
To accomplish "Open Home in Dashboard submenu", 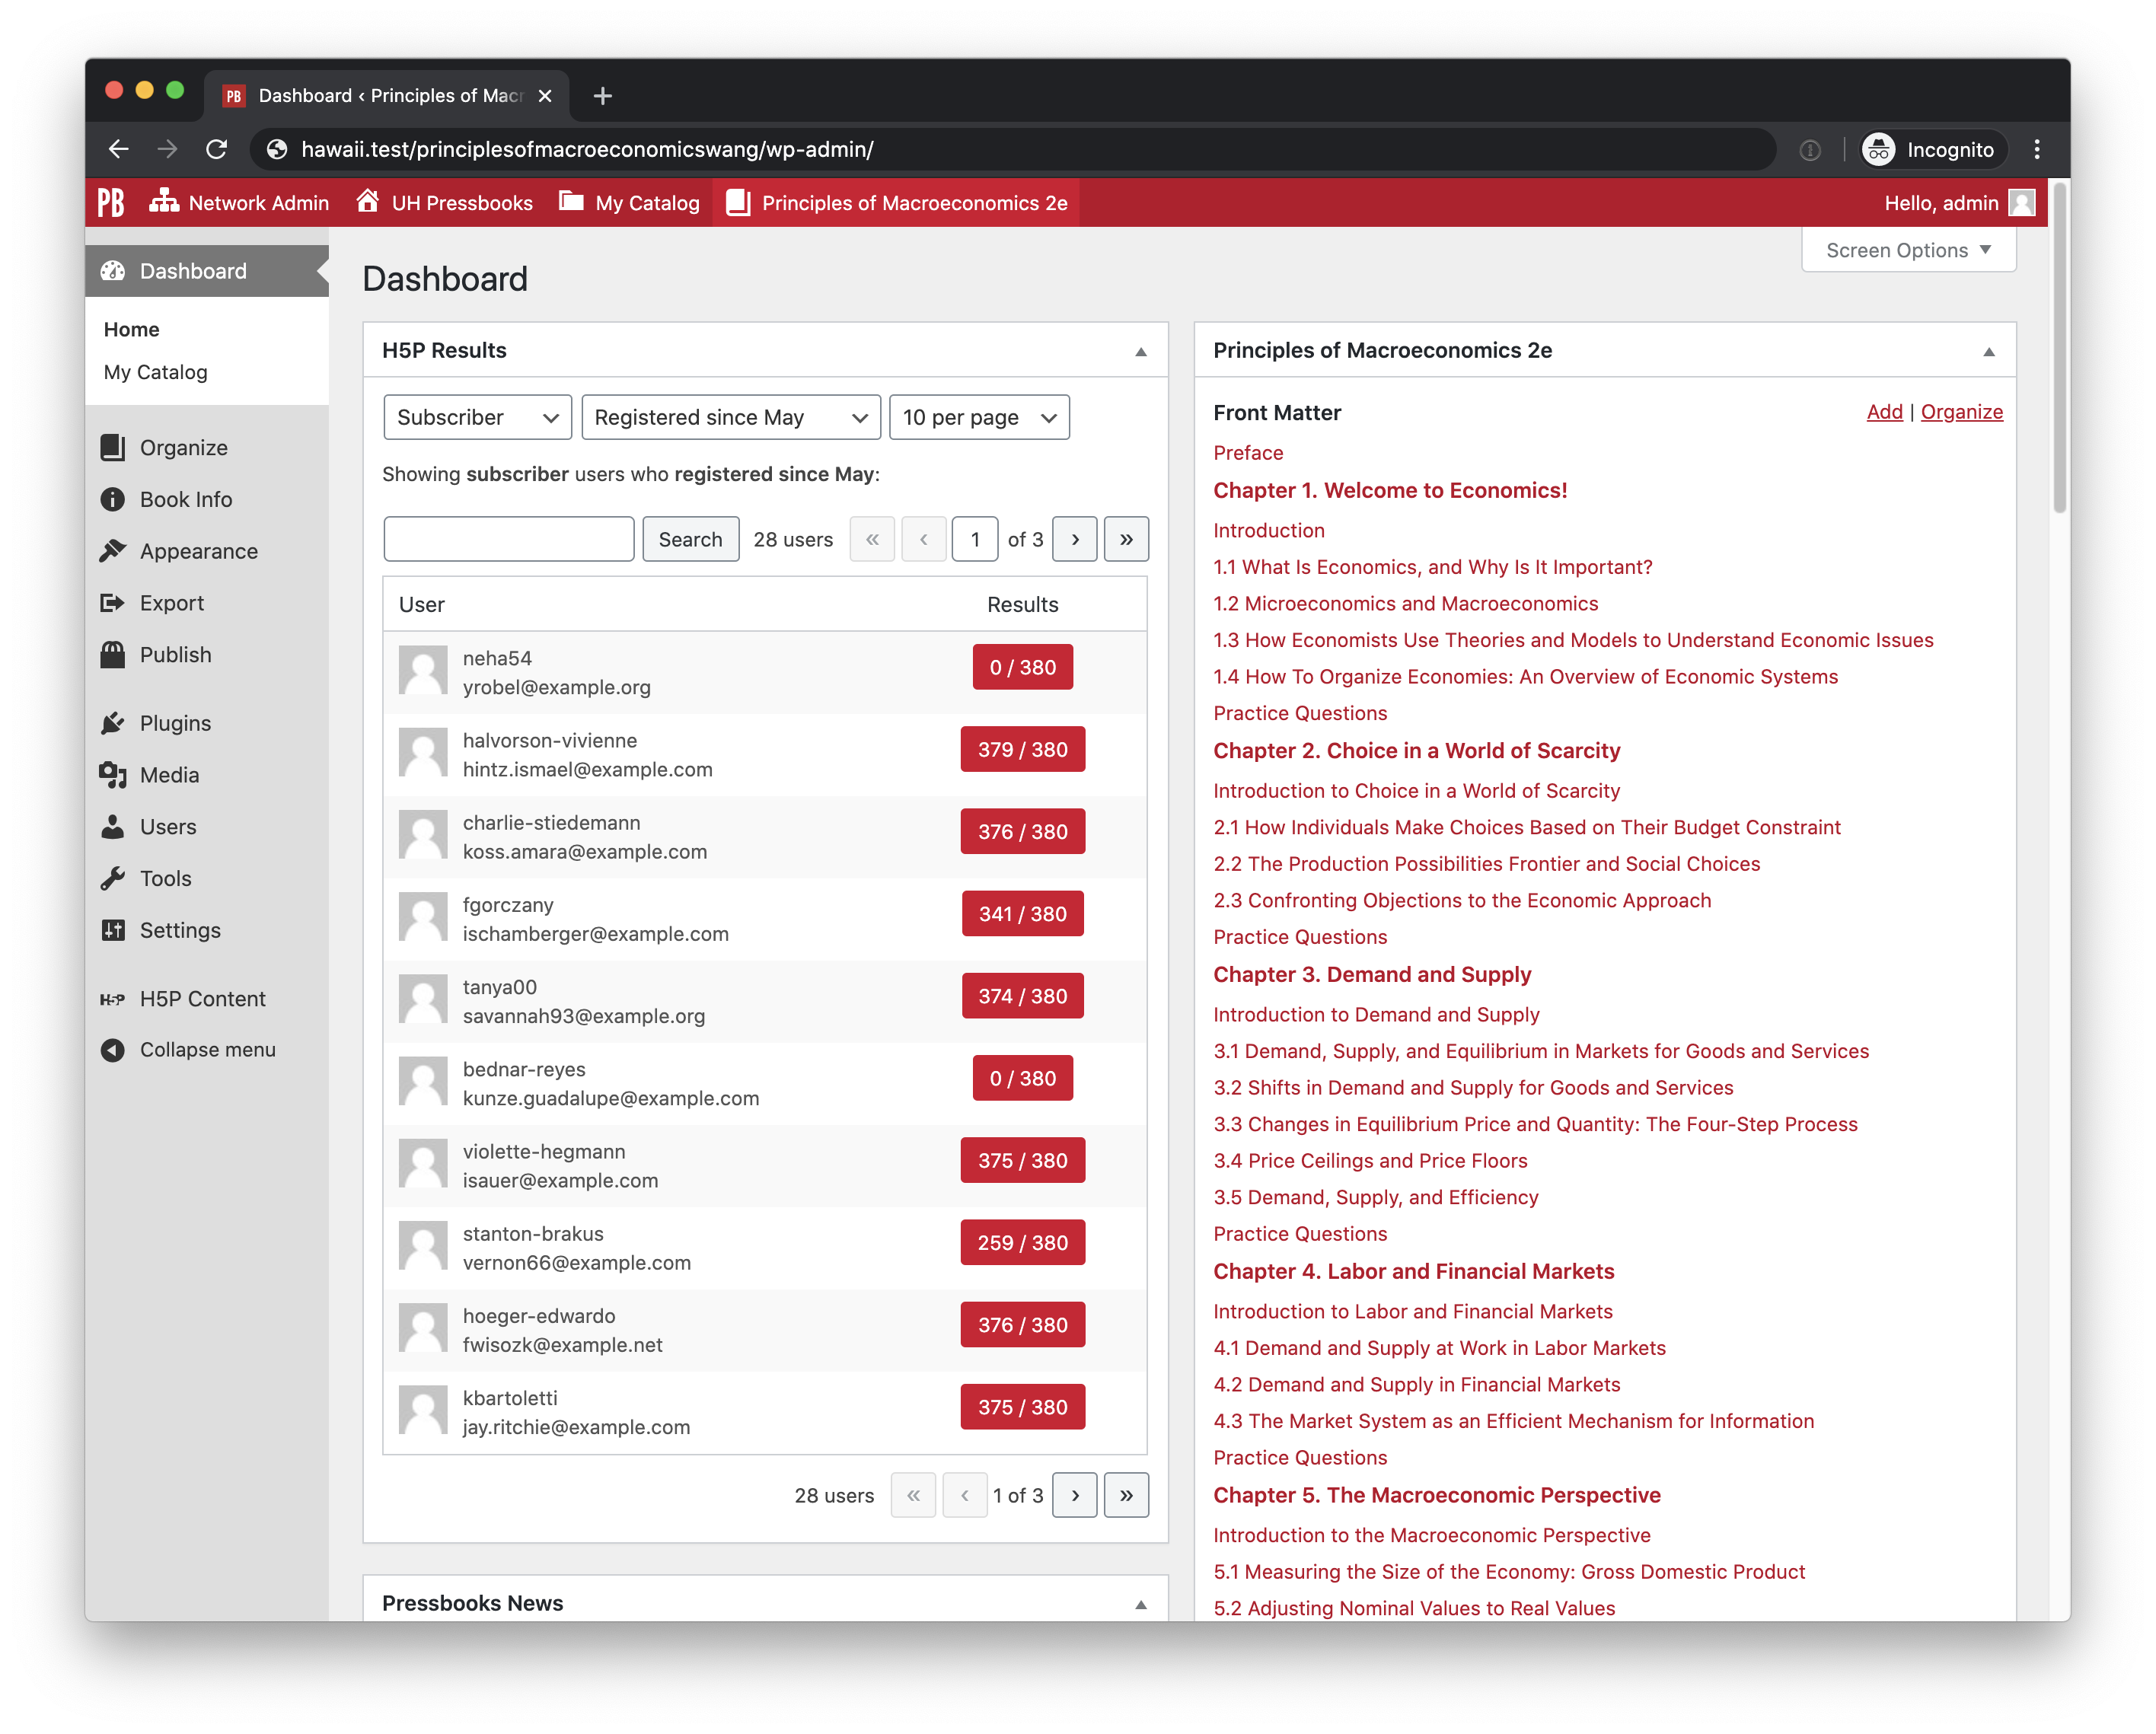I will coord(132,329).
